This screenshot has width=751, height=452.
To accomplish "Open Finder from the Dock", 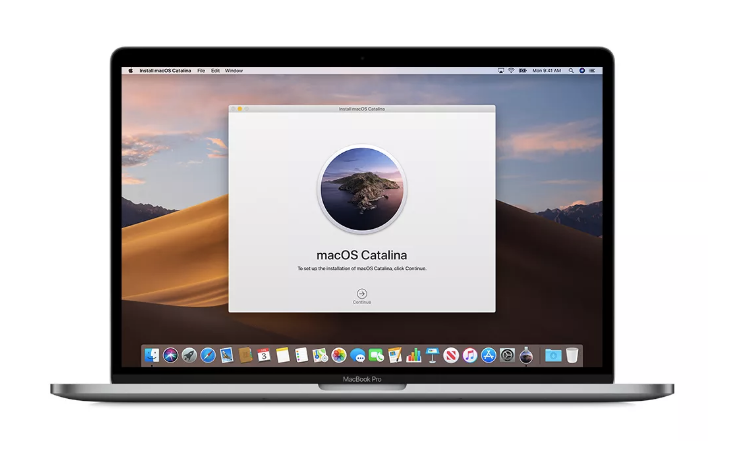I will [x=152, y=355].
